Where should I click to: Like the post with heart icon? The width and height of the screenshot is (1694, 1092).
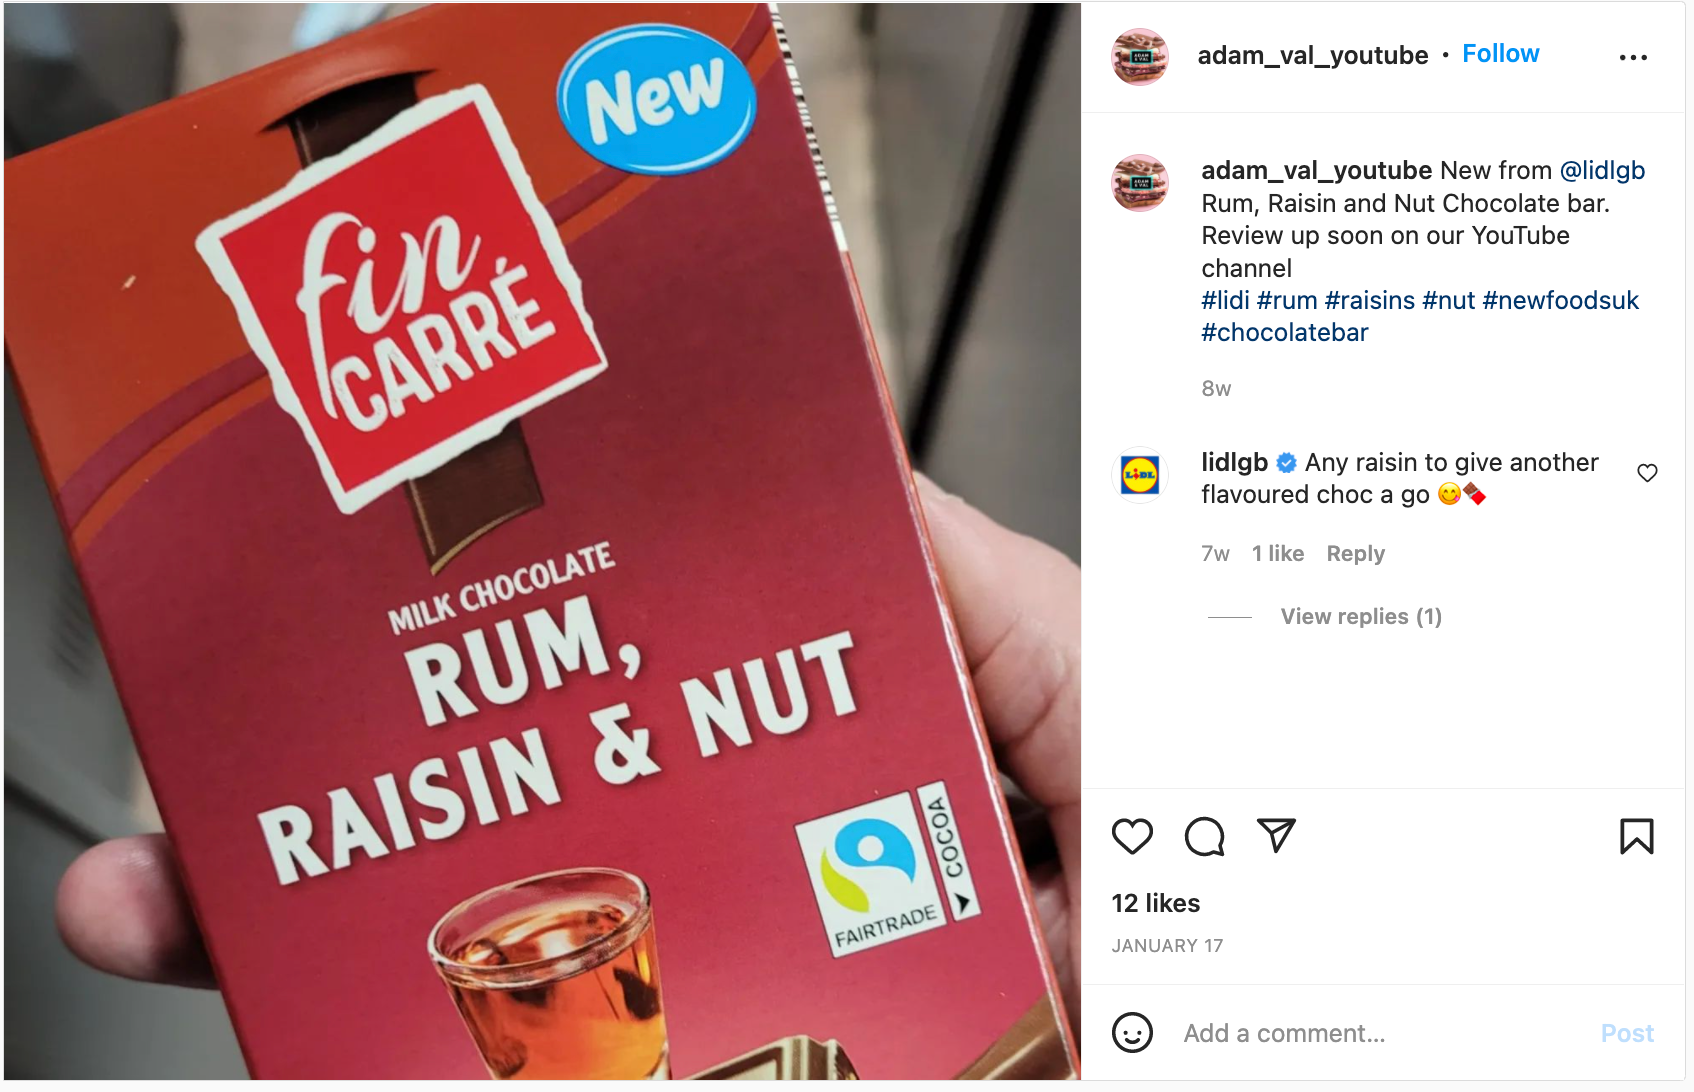(1132, 836)
